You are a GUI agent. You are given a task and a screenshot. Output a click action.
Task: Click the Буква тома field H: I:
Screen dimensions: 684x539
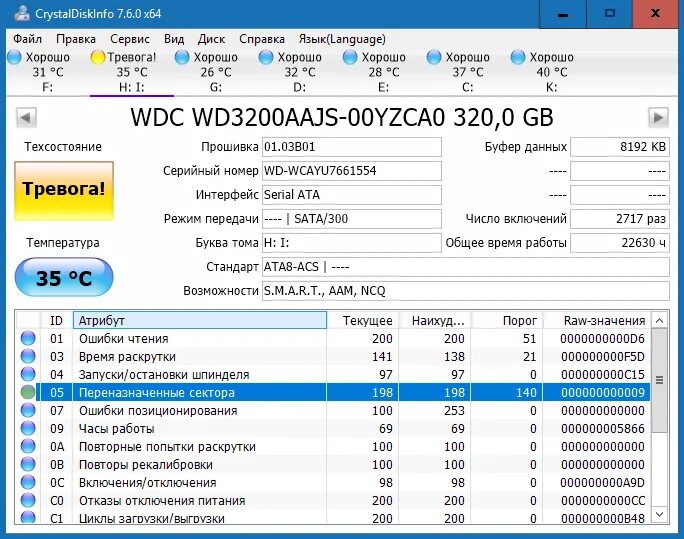[x=352, y=243]
